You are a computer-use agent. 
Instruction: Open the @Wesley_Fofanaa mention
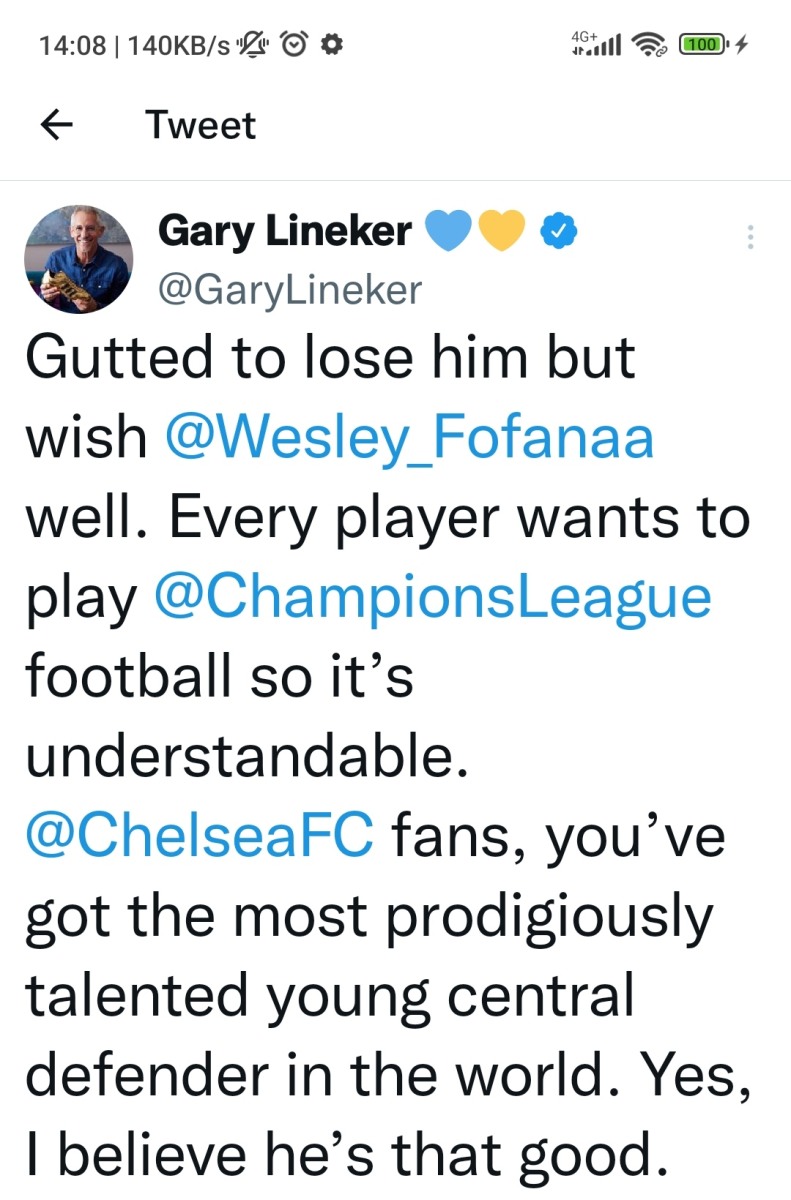pyautogui.click(x=409, y=437)
